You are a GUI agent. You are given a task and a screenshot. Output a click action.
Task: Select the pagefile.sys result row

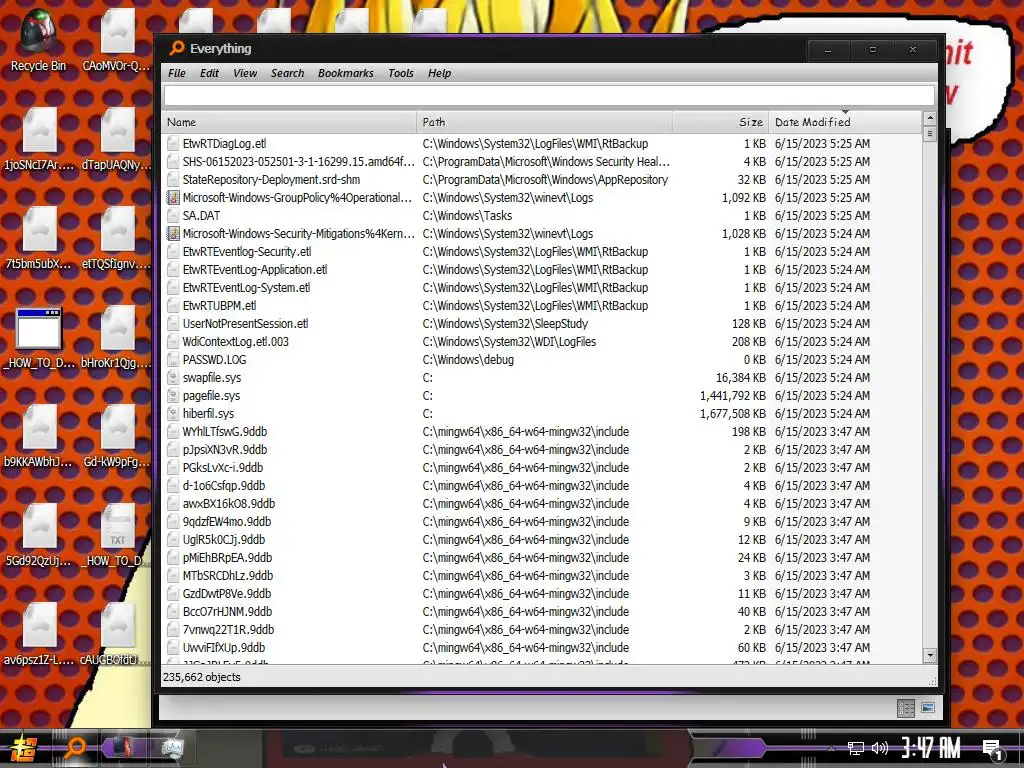click(x=542, y=396)
